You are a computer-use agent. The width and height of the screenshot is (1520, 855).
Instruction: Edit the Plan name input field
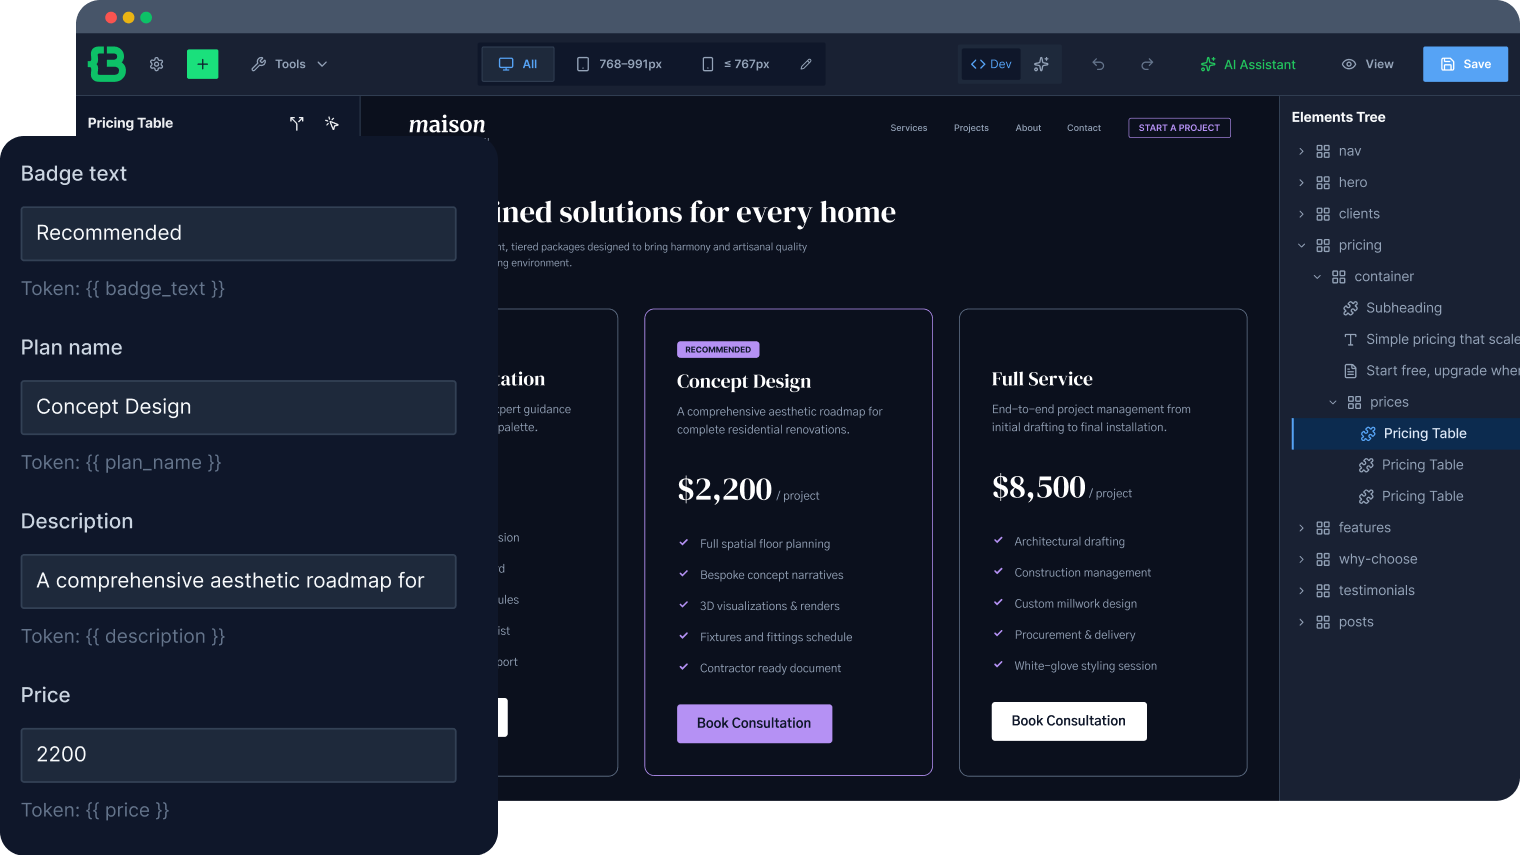tap(239, 407)
